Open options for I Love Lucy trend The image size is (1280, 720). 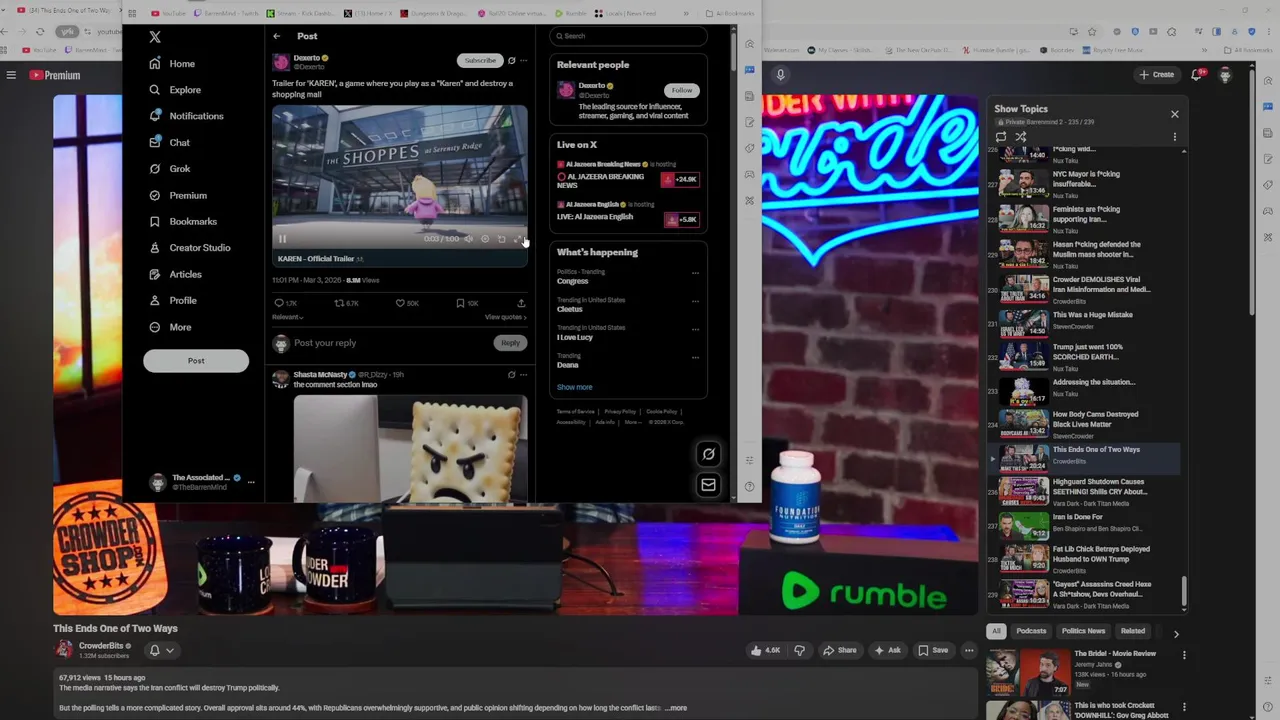coord(695,329)
